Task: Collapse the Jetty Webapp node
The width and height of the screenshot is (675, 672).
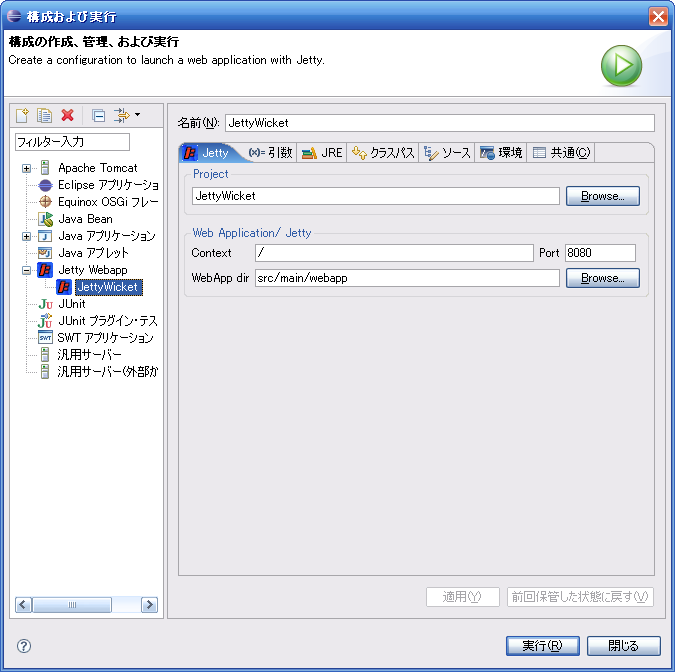Action: pos(27,270)
